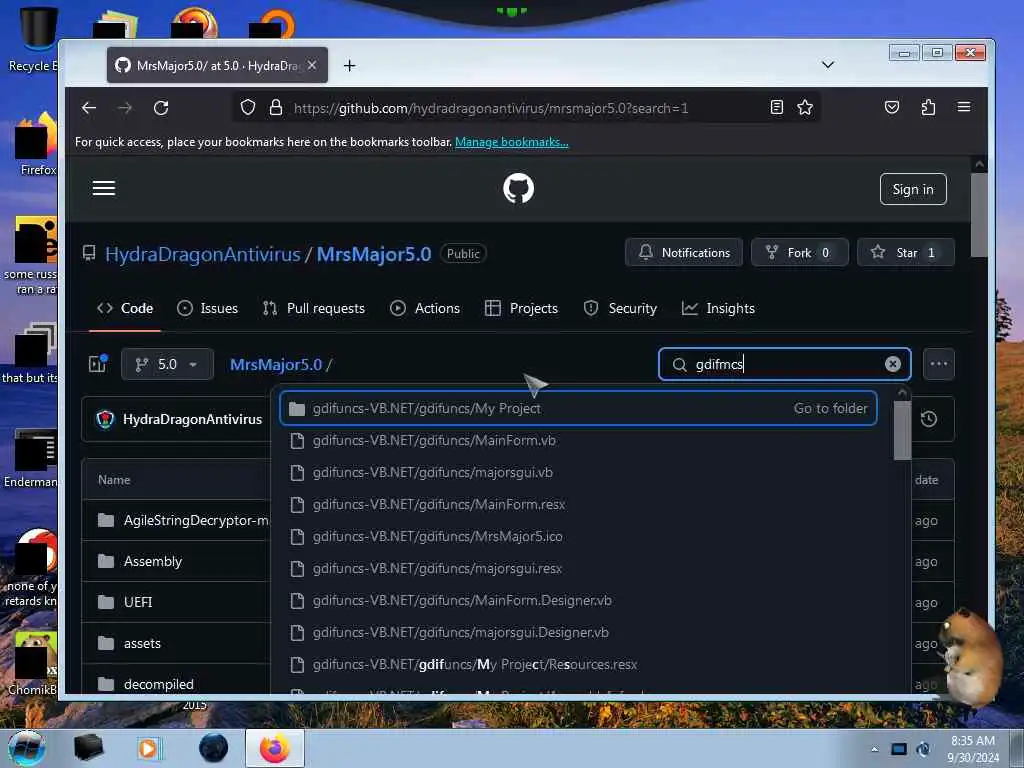Open the Windows Start menu orb
Image resolution: width=1024 pixels, height=768 pixels.
[x=27, y=749]
